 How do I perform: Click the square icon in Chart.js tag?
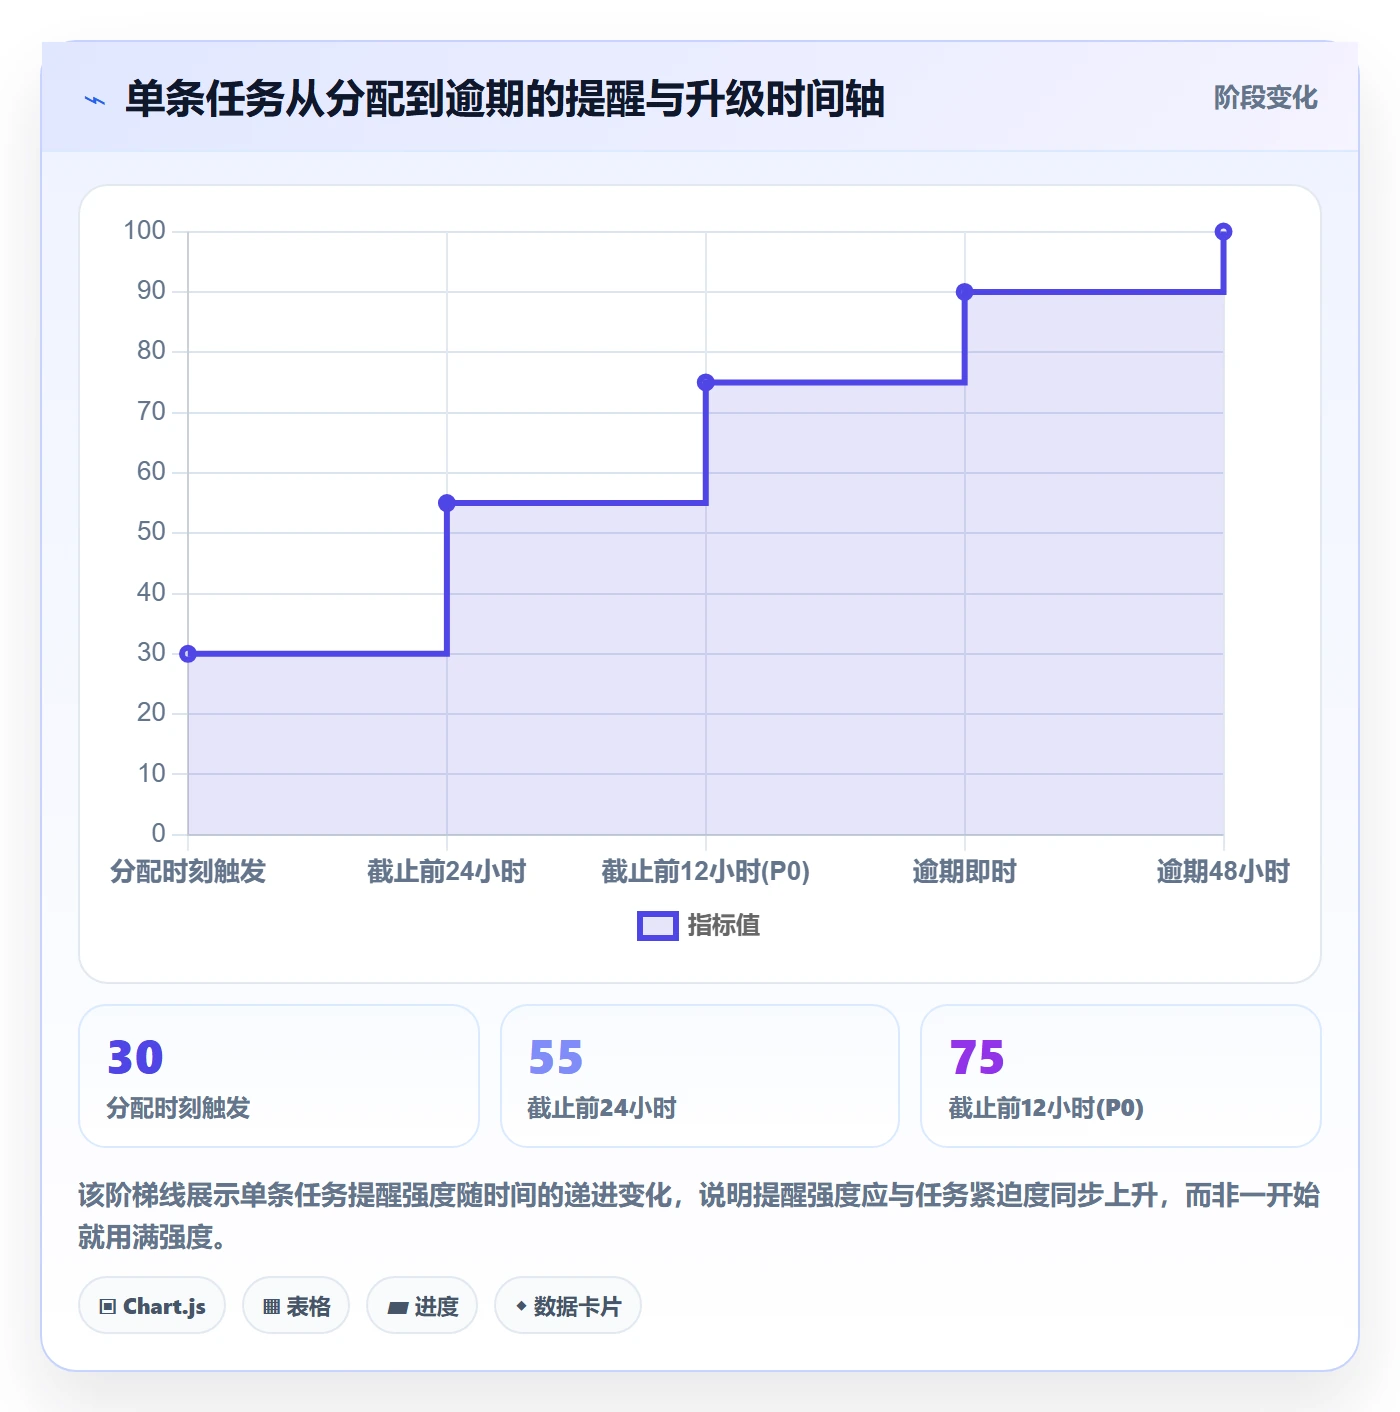tap(108, 1306)
